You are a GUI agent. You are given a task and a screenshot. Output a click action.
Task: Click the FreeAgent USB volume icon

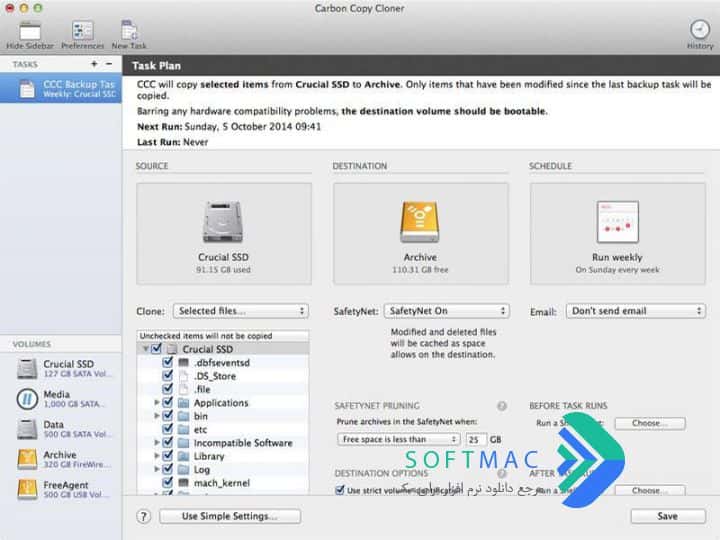(x=27, y=489)
